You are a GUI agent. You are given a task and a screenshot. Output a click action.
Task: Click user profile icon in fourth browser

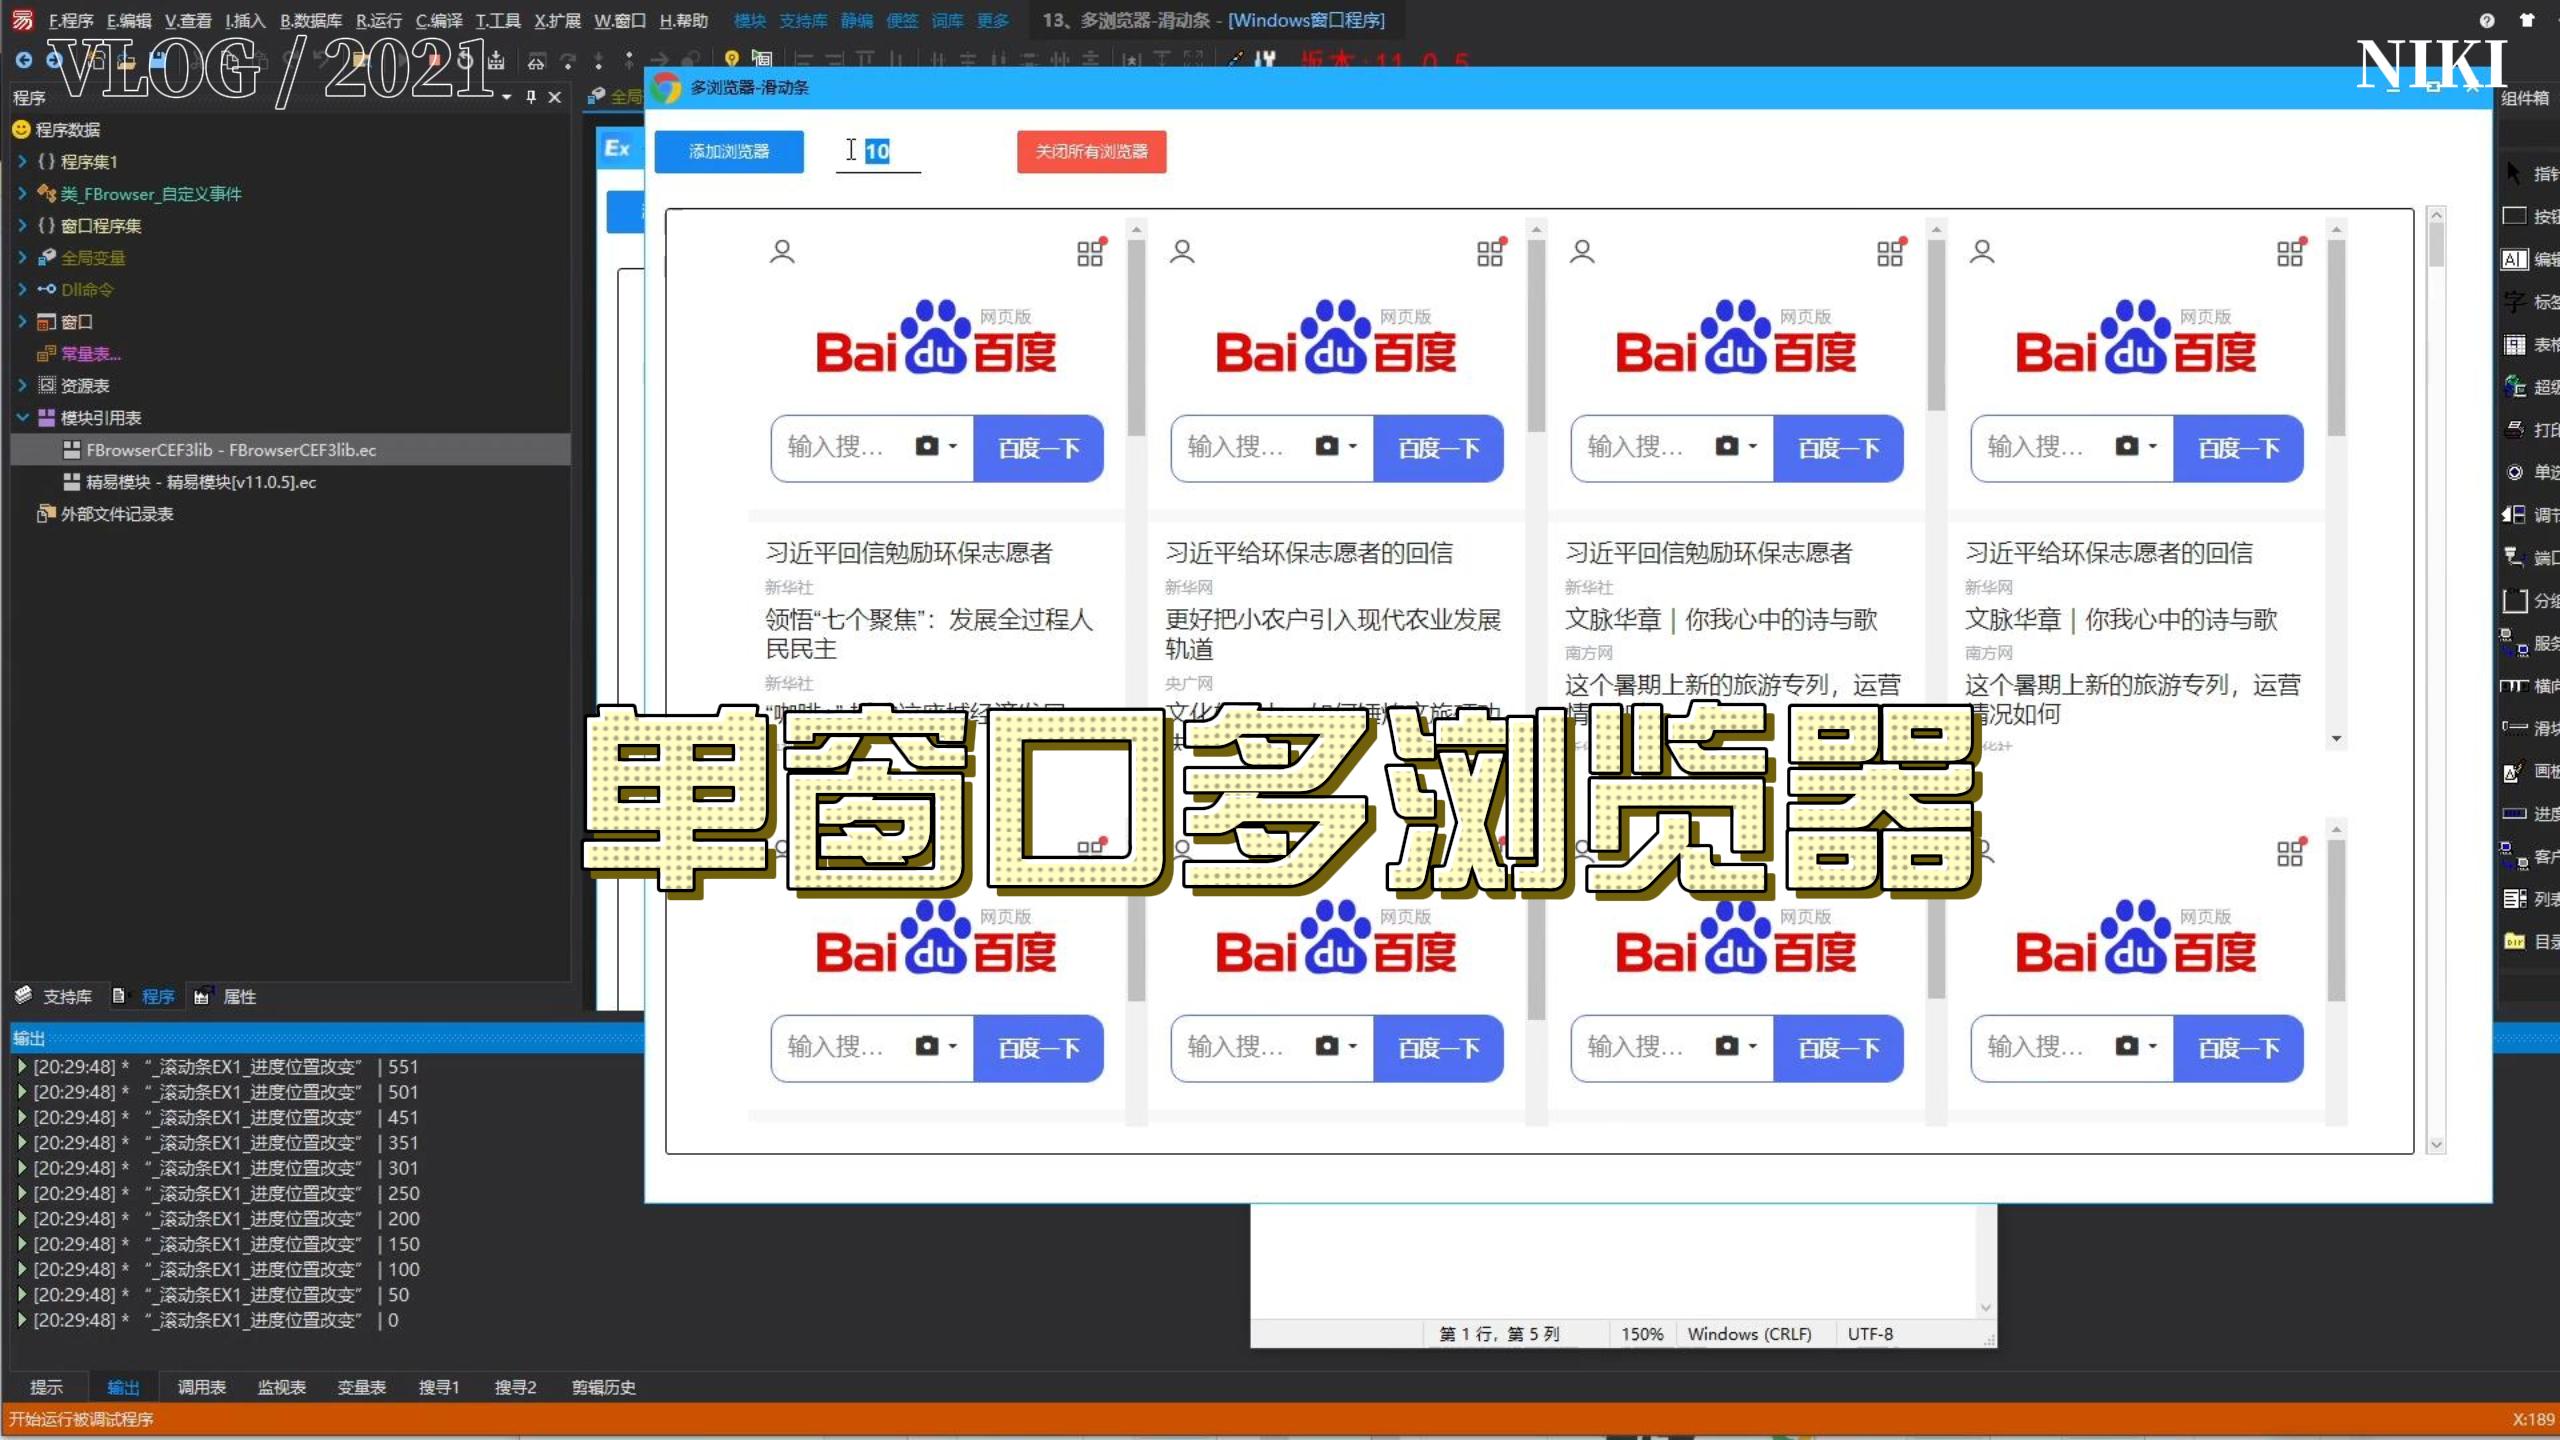pyautogui.click(x=1982, y=251)
